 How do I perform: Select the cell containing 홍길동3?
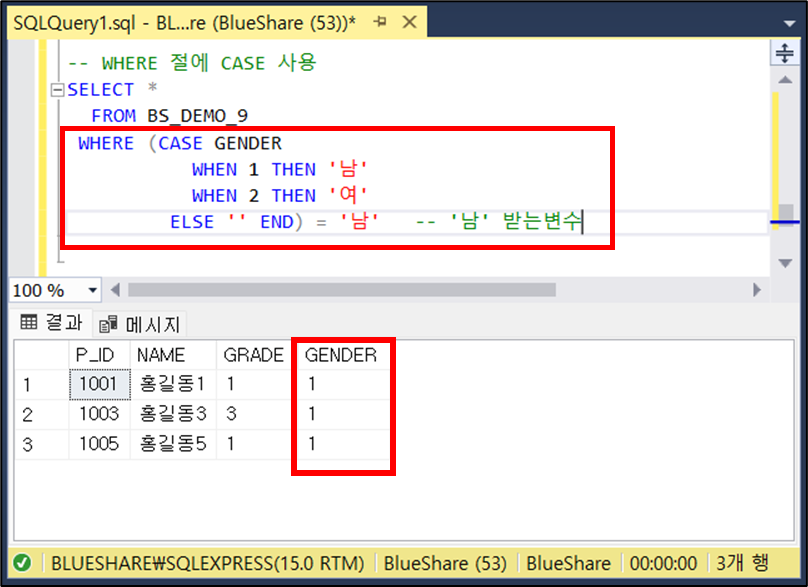[x=173, y=413]
